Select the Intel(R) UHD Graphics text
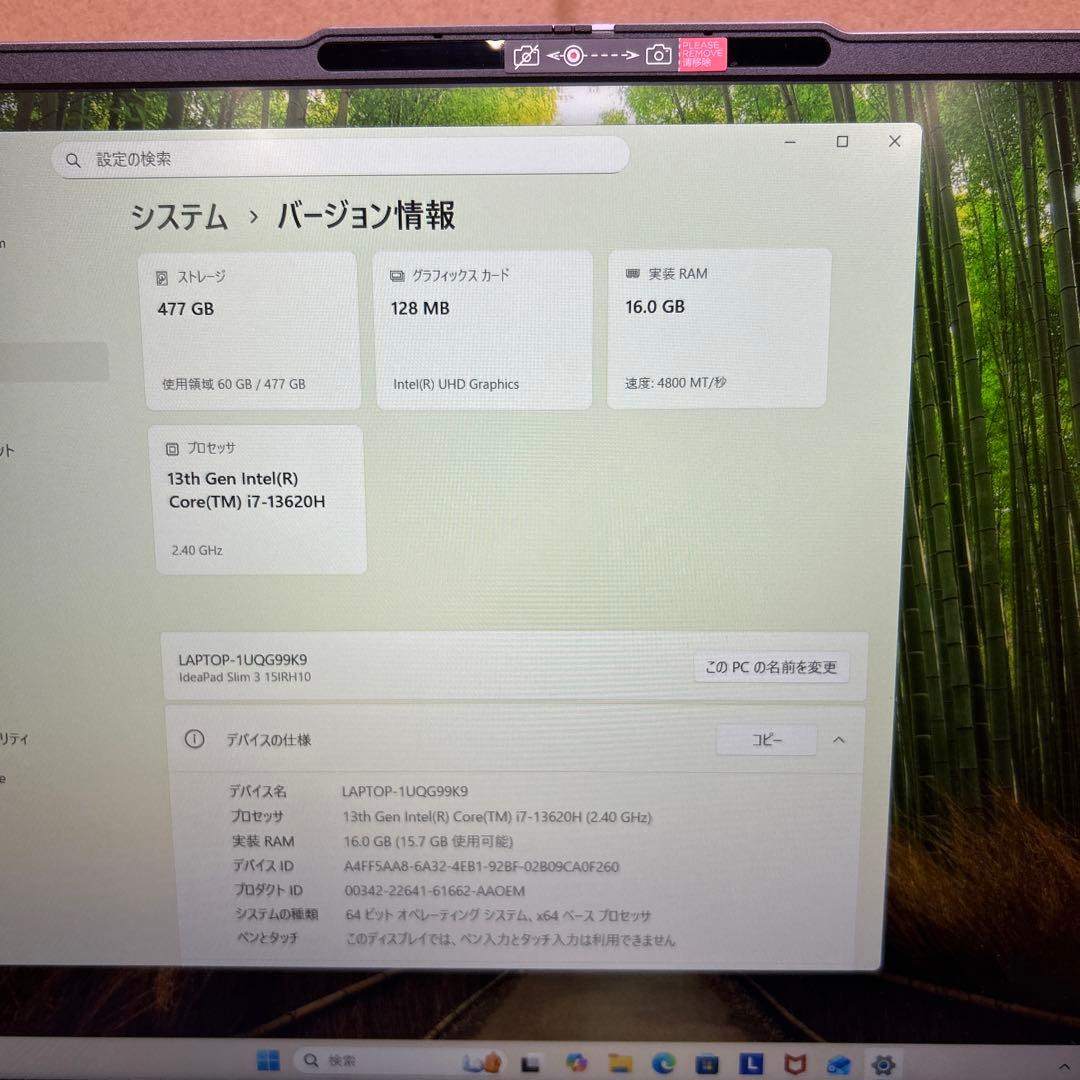Image resolution: width=1080 pixels, height=1080 pixels. click(x=456, y=384)
